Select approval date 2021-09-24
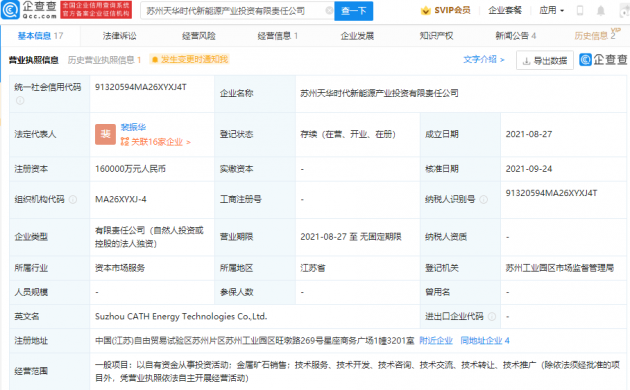This screenshot has height=390, width=630. (529, 169)
